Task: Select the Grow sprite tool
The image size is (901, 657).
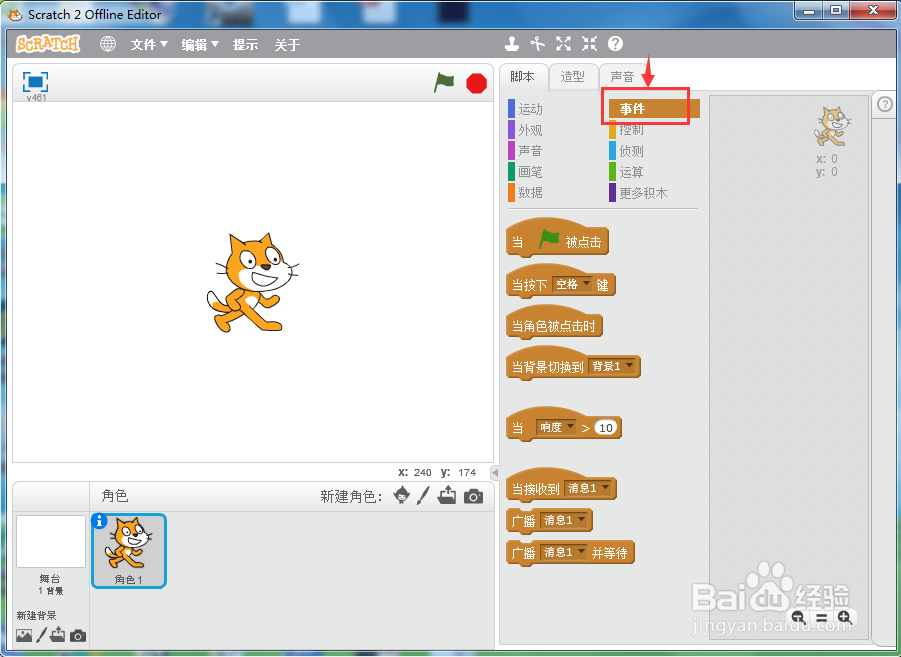Action: click(563, 44)
